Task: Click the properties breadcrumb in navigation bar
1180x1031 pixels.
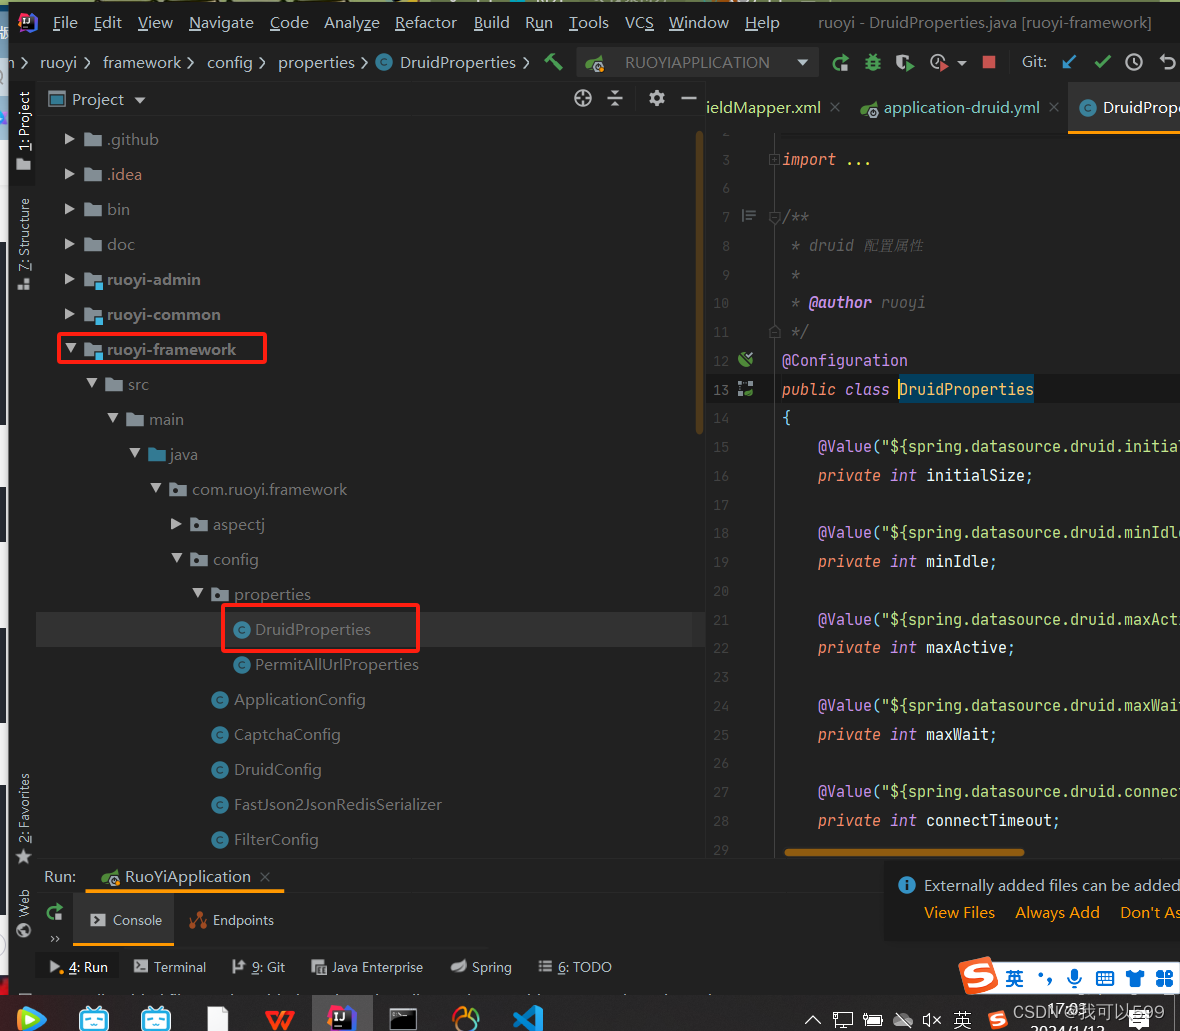Action: pos(316,62)
